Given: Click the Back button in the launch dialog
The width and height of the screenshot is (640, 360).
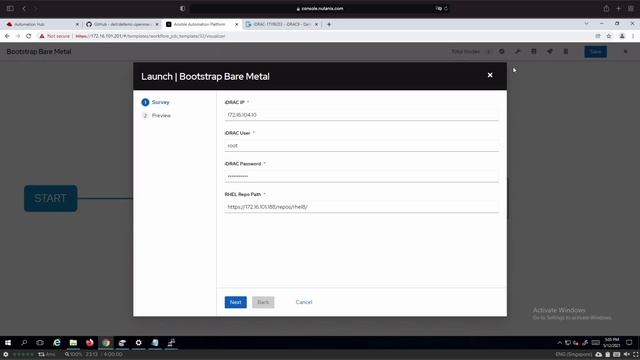Looking at the screenshot, I should pyautogui.click(x=263, y=302).
